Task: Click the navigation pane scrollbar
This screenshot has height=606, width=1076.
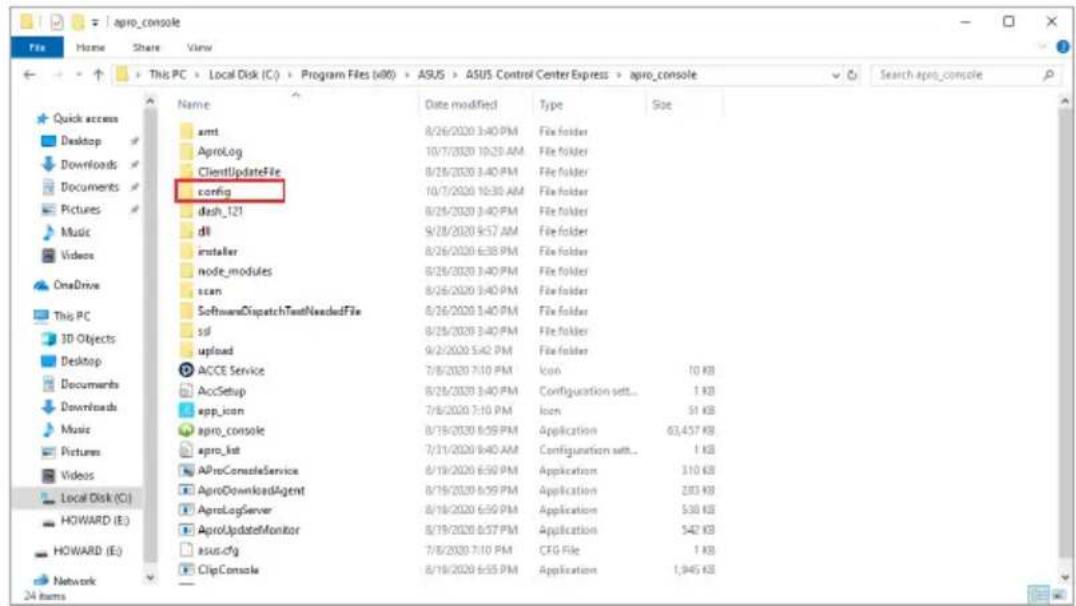Action: tap(150, 340)
